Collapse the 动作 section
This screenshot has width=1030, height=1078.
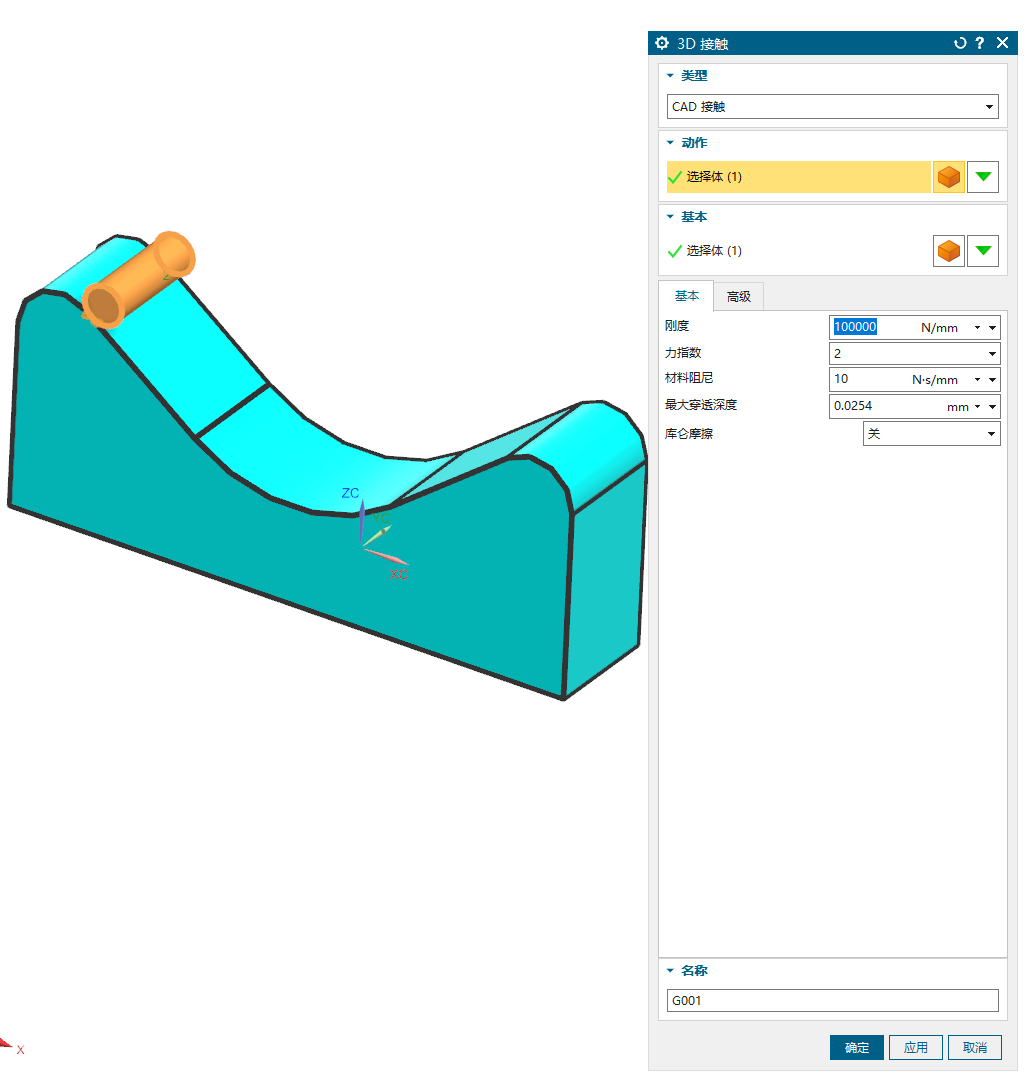pos(671,143)
